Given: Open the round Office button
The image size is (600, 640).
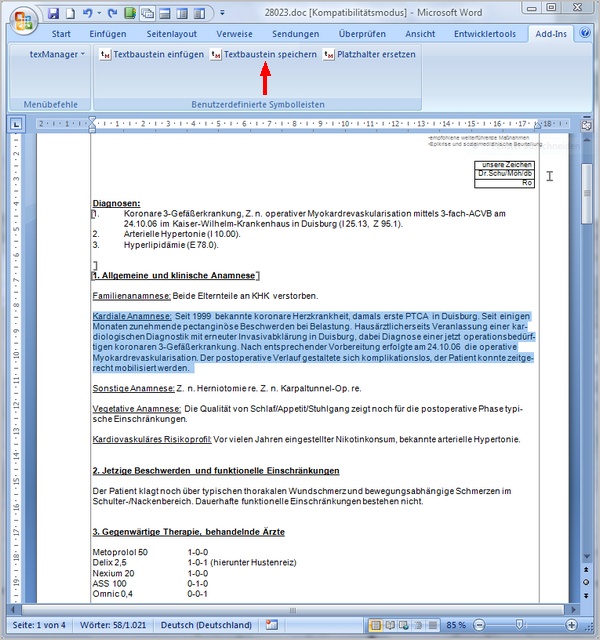Looking at the screenshot, I should [24, 20].
